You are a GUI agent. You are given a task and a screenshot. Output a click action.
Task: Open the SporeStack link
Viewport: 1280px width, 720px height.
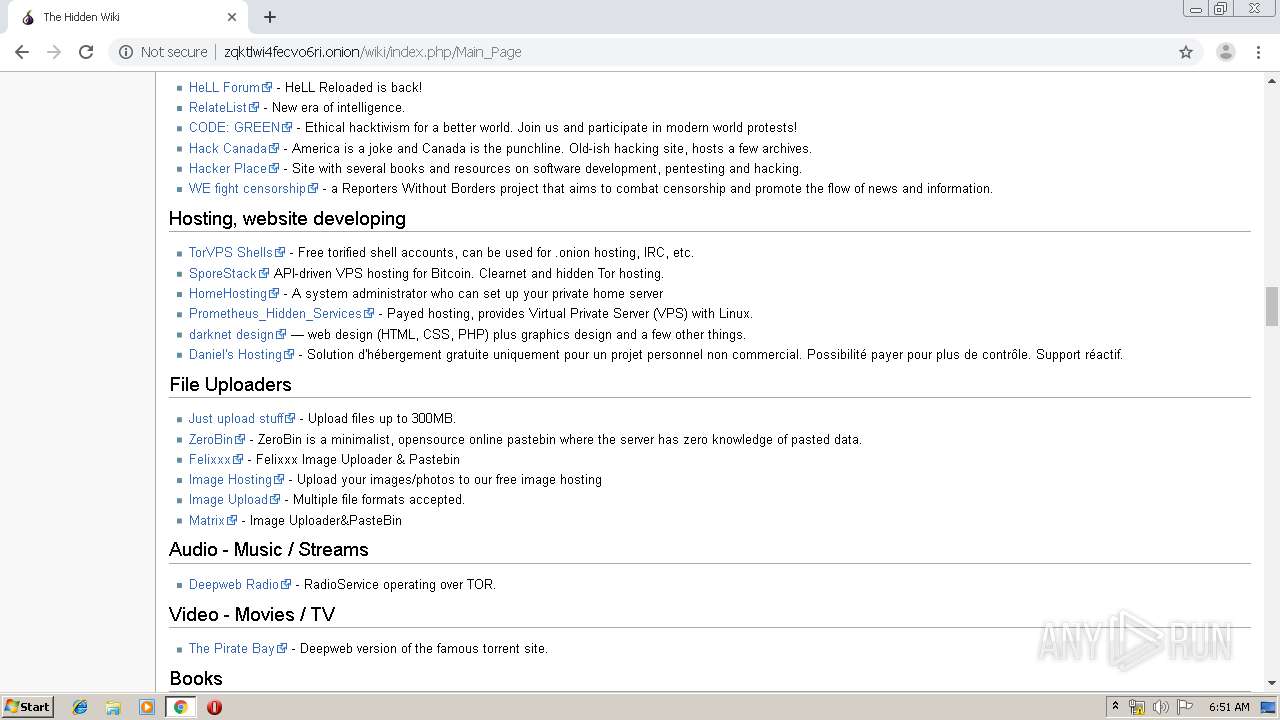click(223, 273)
